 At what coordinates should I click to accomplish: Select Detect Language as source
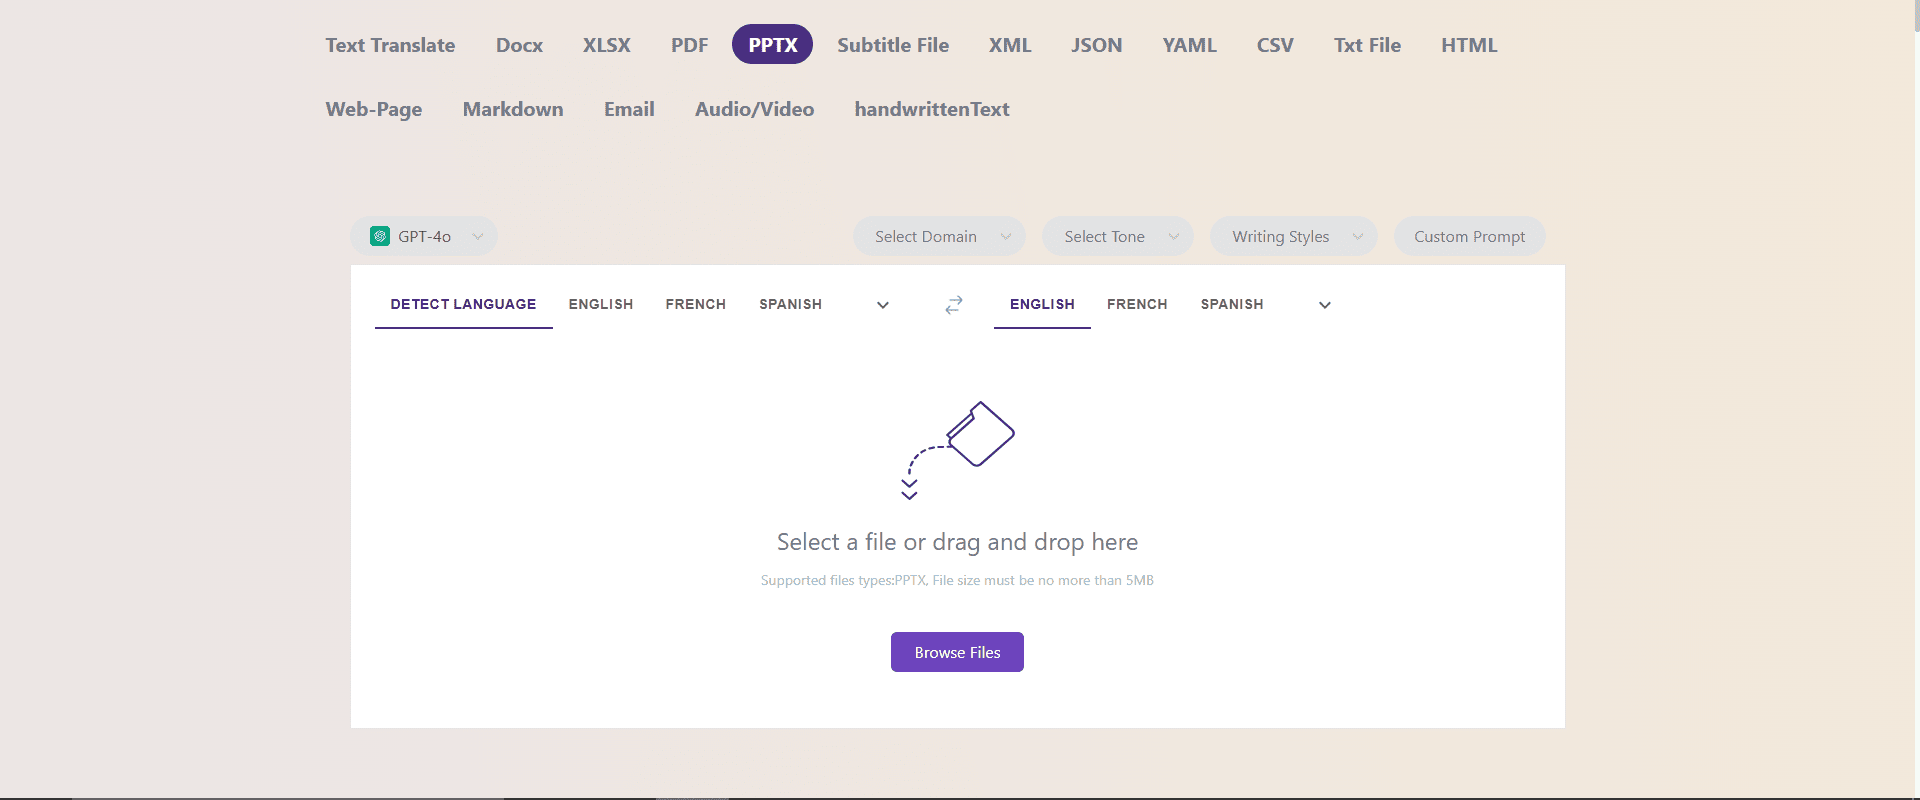(463, 304)
